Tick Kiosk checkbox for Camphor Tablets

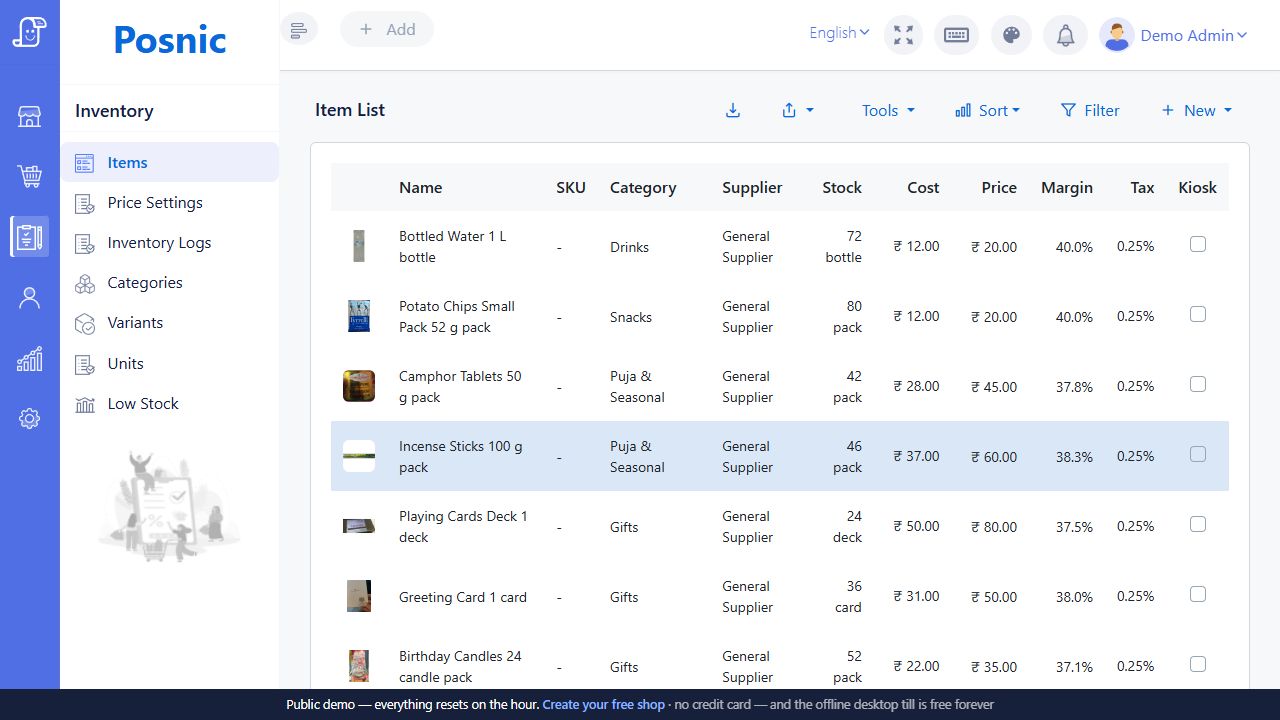click(1198, 384)
